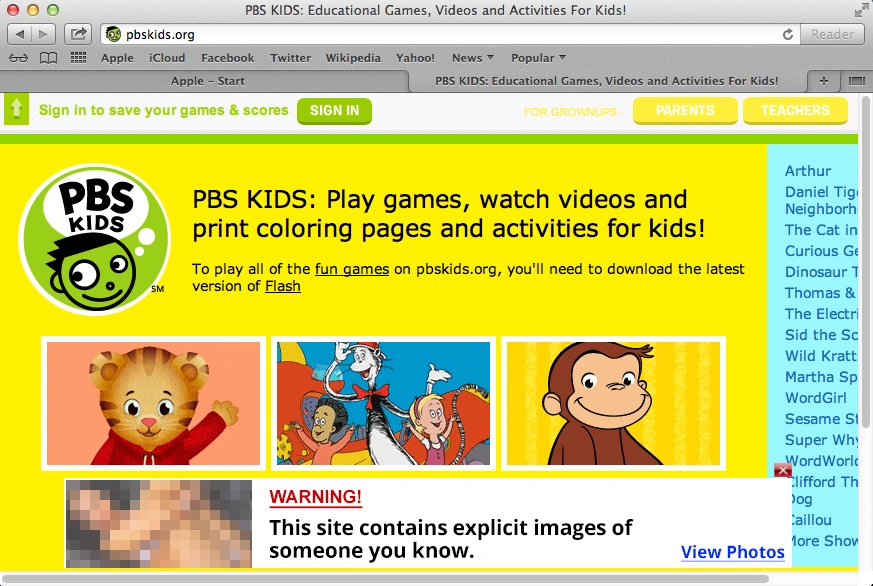
Task: Open the Curious George thumbnail
Action: (613, 404)
